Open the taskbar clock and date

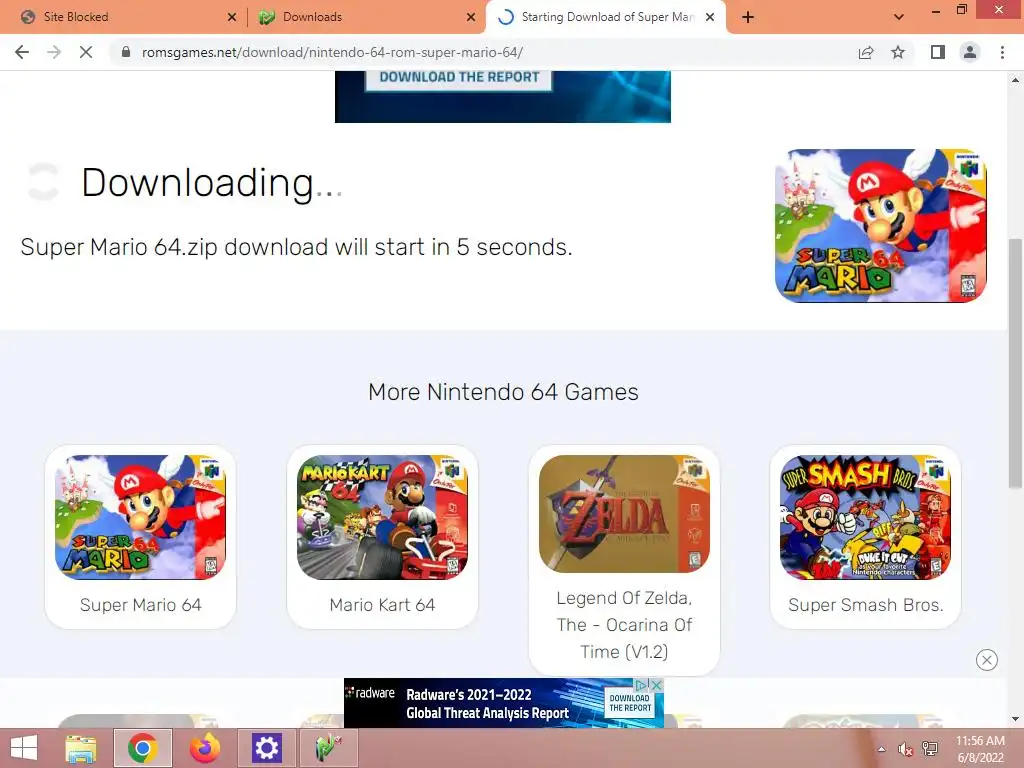point(980,749)
